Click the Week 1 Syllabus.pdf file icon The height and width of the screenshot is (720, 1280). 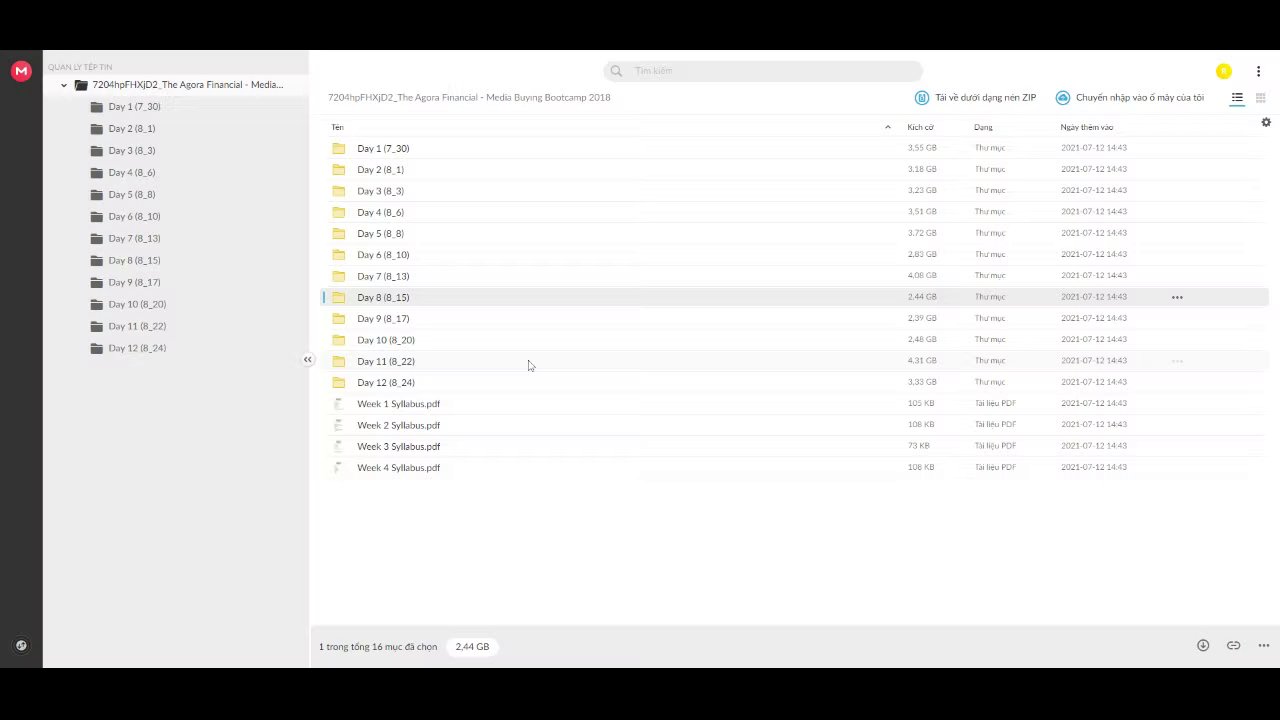click(x=338, y=404)
